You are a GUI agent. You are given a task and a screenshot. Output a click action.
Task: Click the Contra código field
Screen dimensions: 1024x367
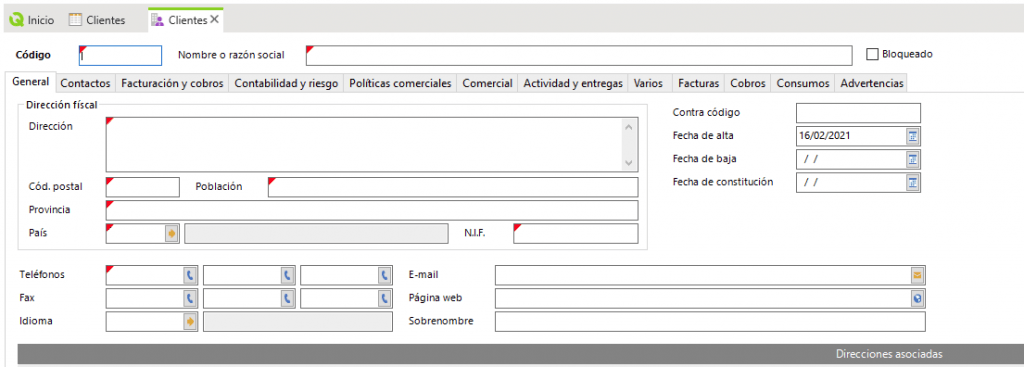pyautogui.click(x=858, y=113)
